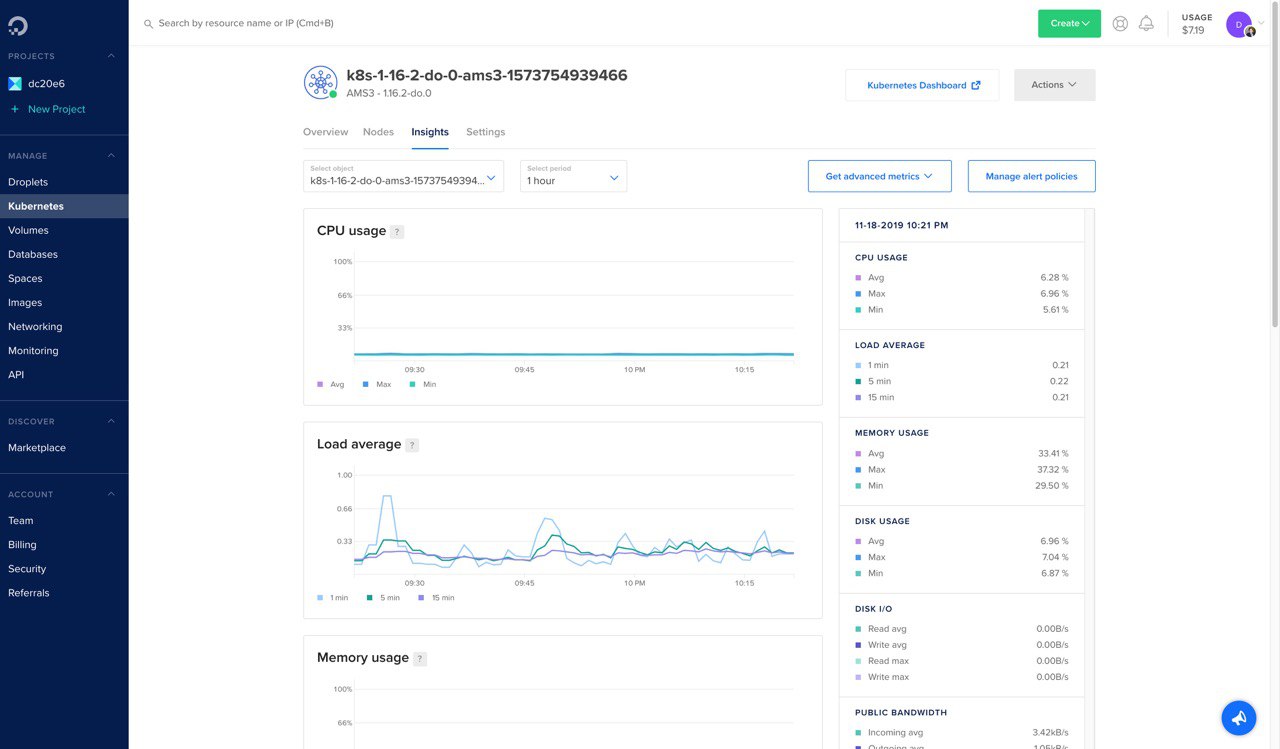The image size is (1280, 749).
Task: Toggle the 5 min series in Load average legend
Action: click(x=383, y=598)
